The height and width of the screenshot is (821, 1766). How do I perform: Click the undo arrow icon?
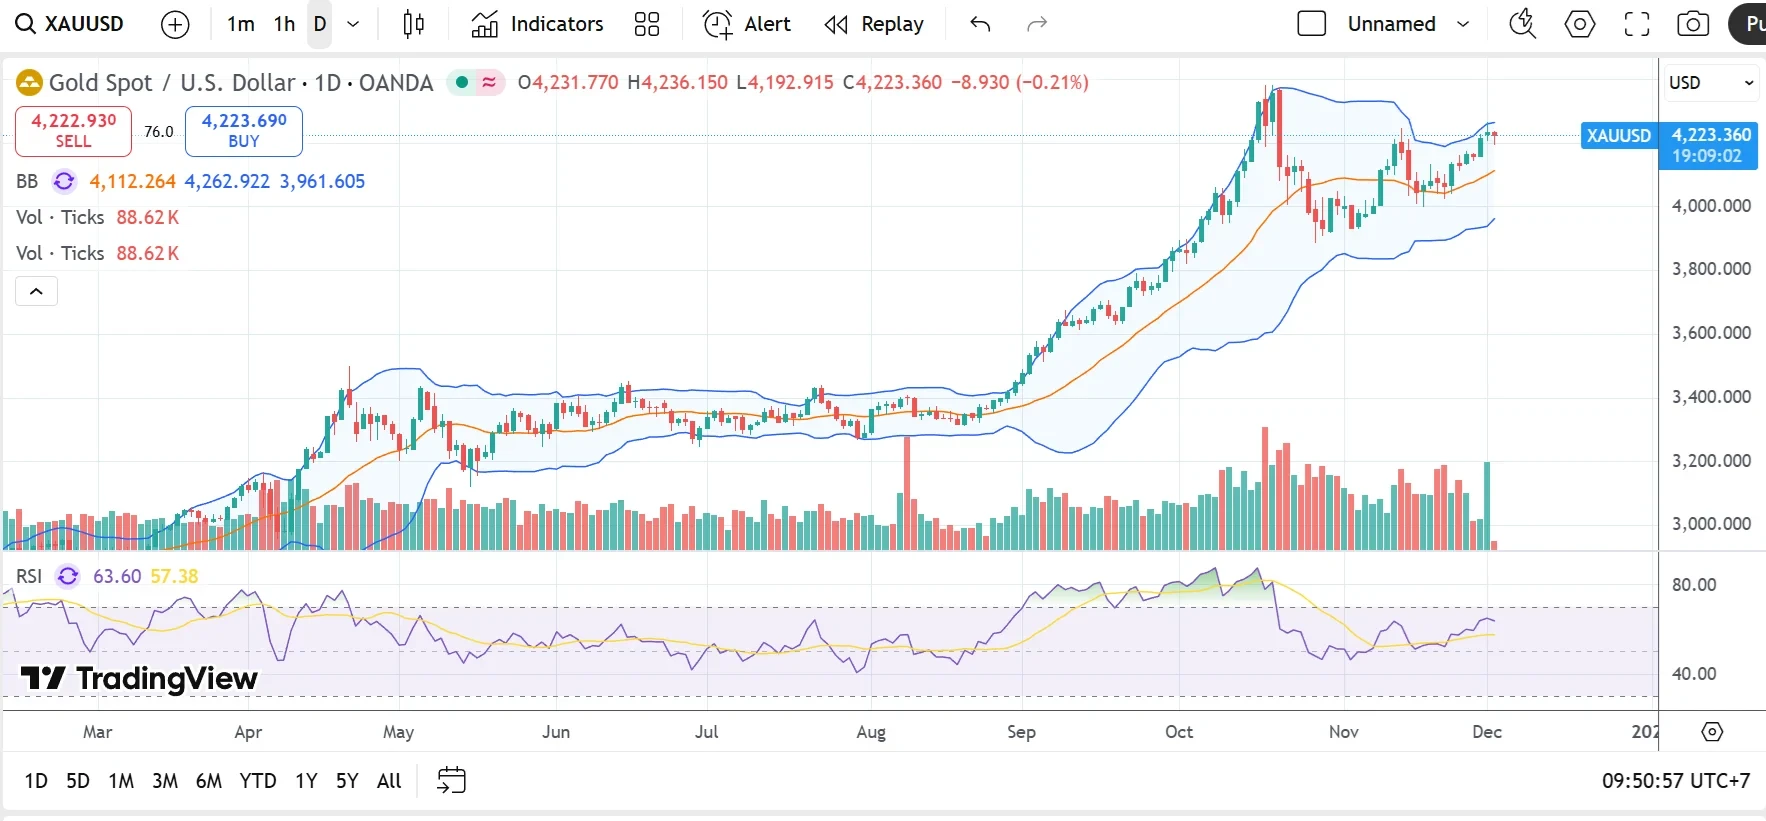click(980, 24)
